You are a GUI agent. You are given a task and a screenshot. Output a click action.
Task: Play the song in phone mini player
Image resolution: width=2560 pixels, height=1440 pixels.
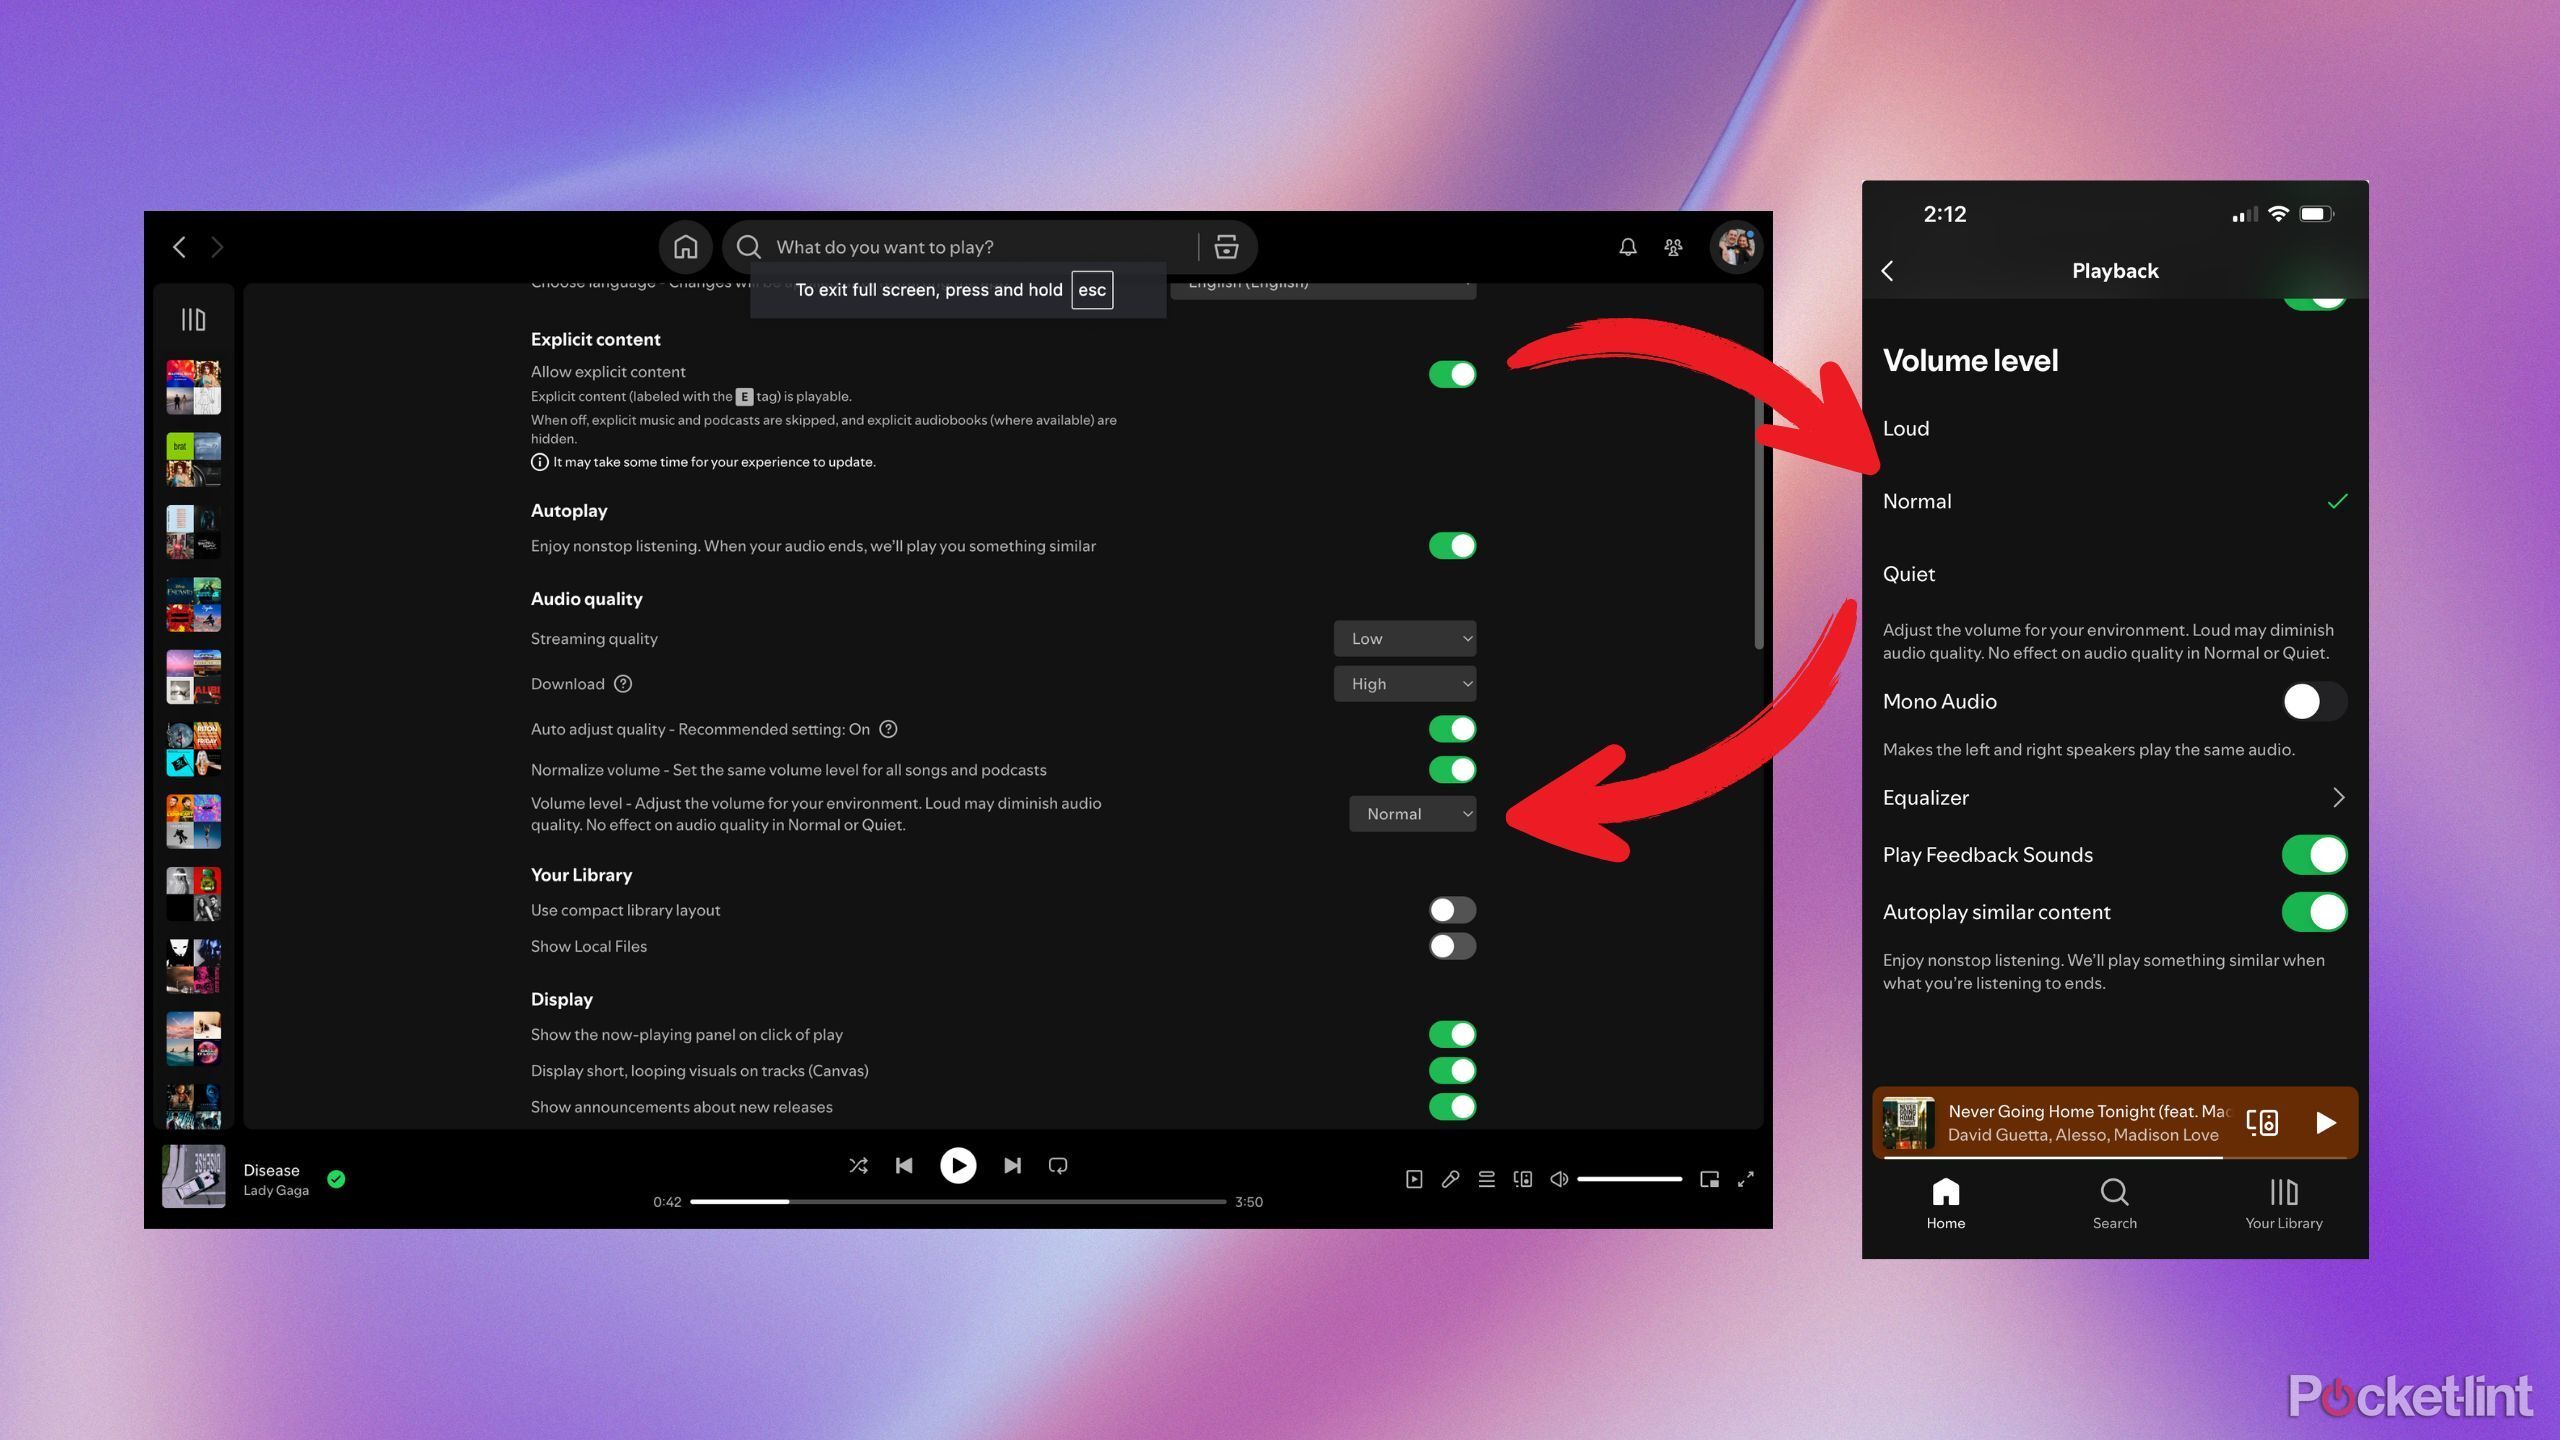[2326, 1123]
